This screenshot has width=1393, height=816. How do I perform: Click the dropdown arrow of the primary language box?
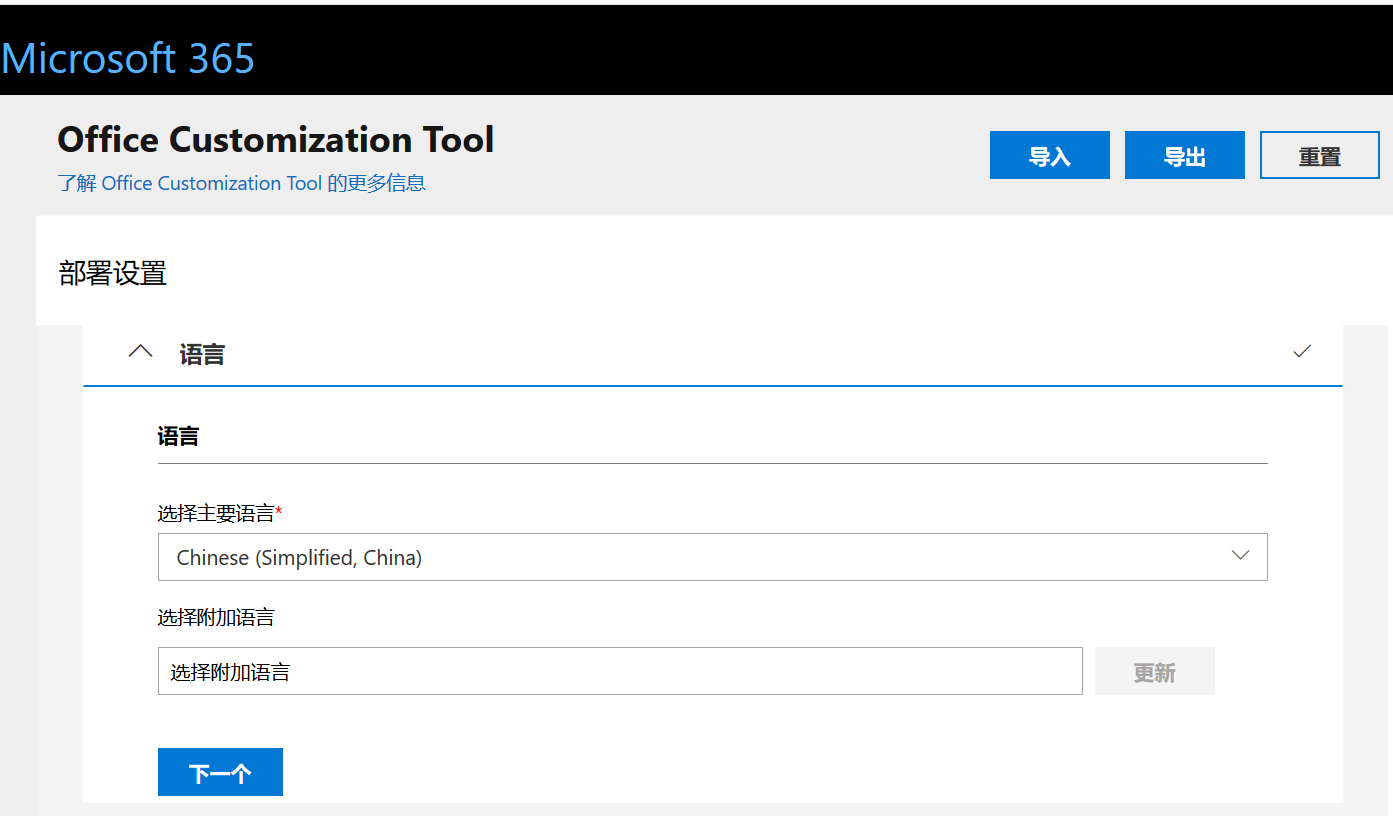pos(1241,555)
